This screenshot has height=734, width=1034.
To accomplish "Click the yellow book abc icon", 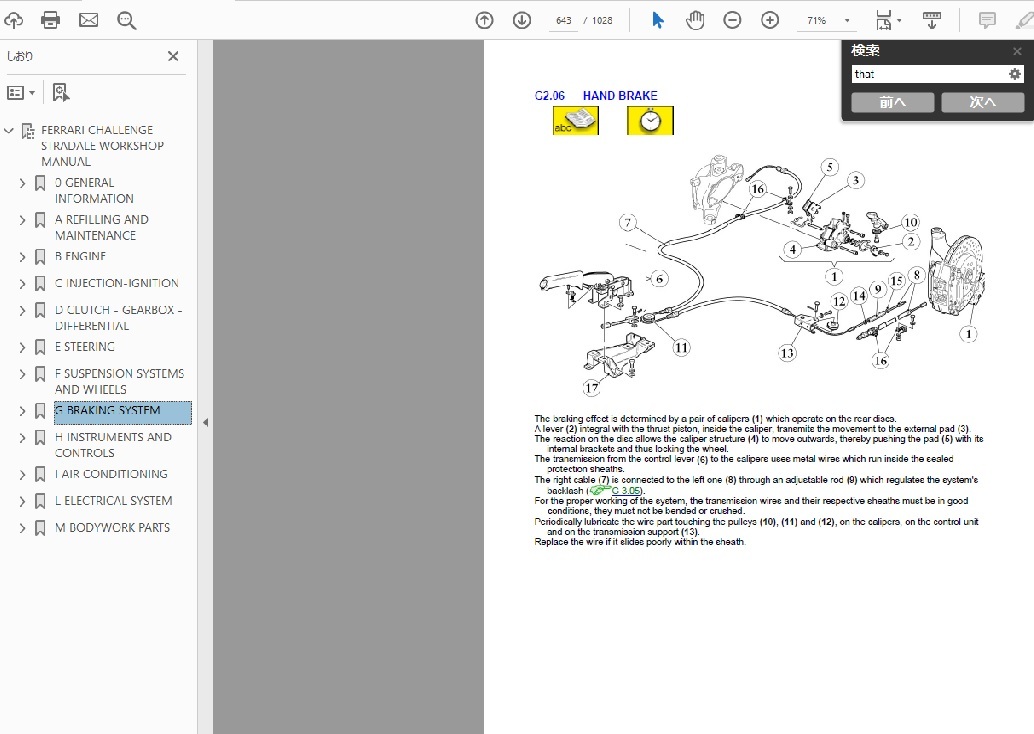I will pyautogui.click(x=576, y=121).
